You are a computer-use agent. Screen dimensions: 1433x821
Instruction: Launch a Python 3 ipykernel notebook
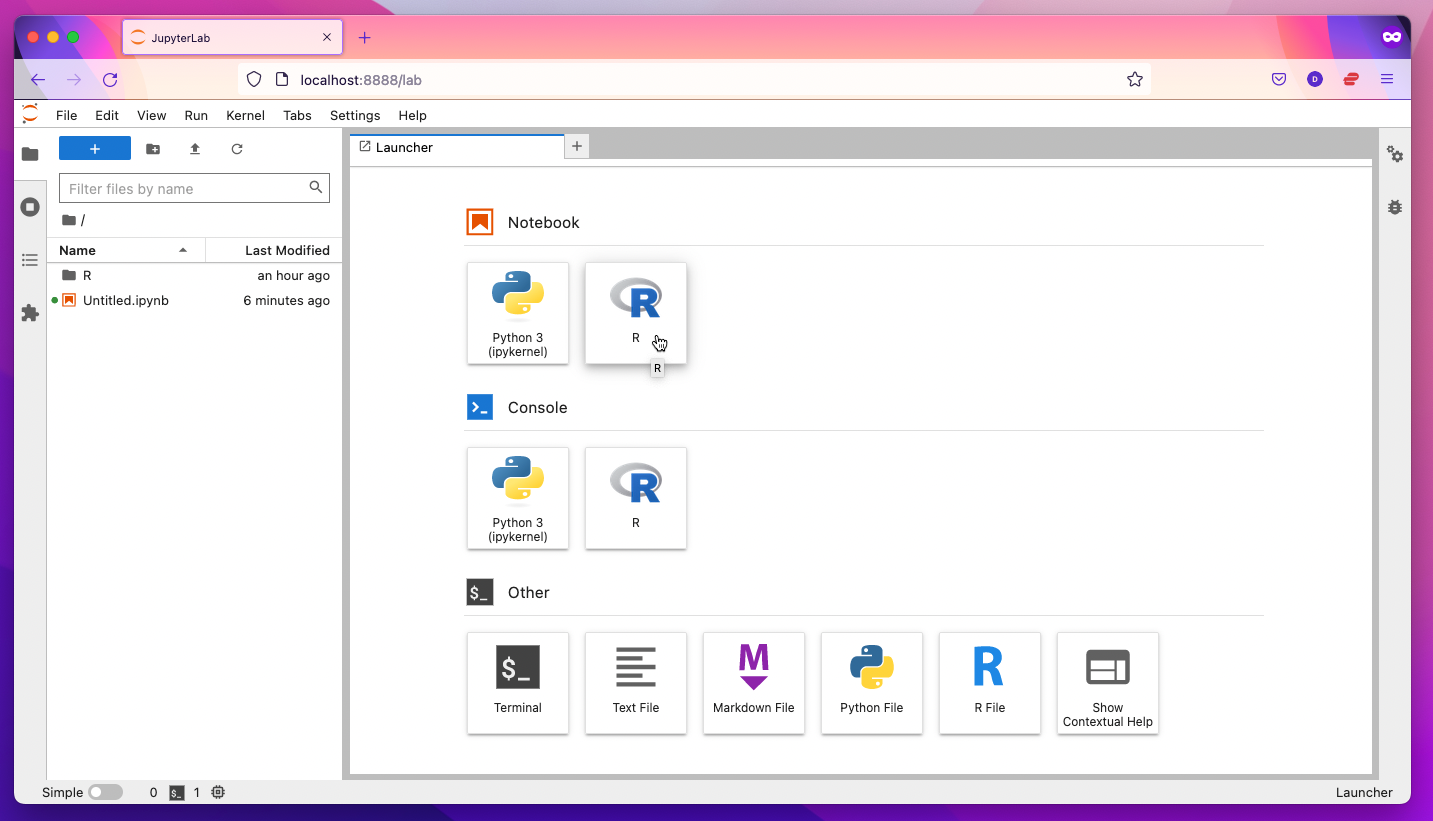click(x=518, y=313)
